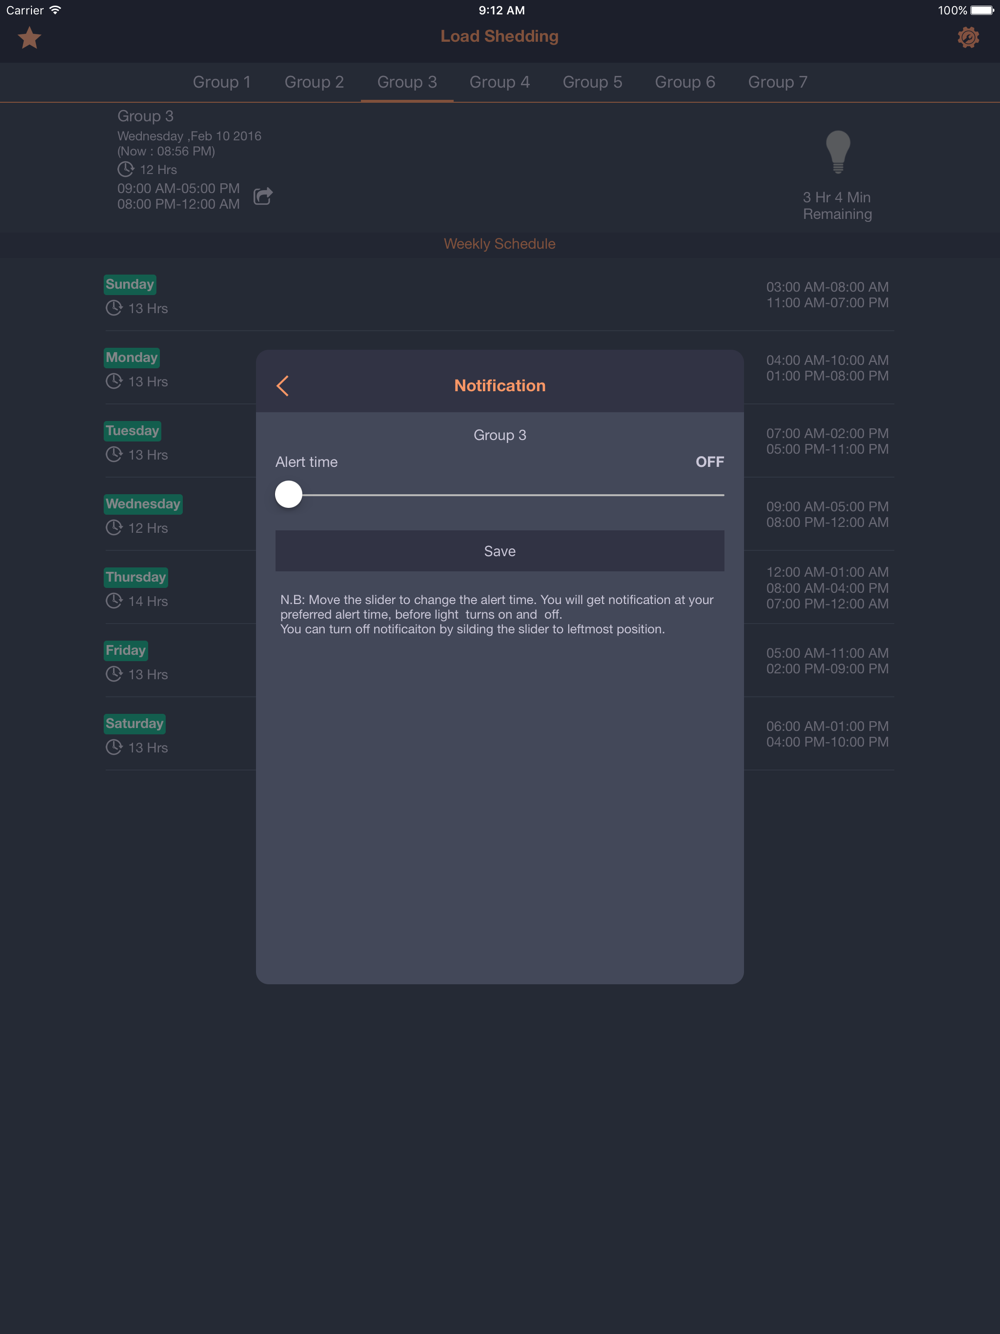Viewport: 1000px width, 1334px height.
Task: Tap the clock icon in Wednesday's weekly row
Action: point(114,527)
